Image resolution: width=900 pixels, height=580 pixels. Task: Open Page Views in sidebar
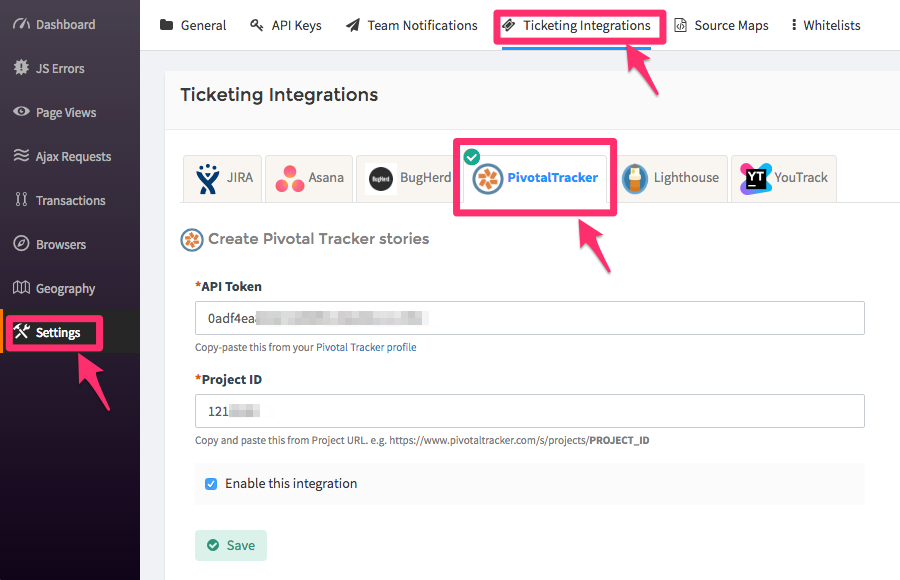click(69, 113)
